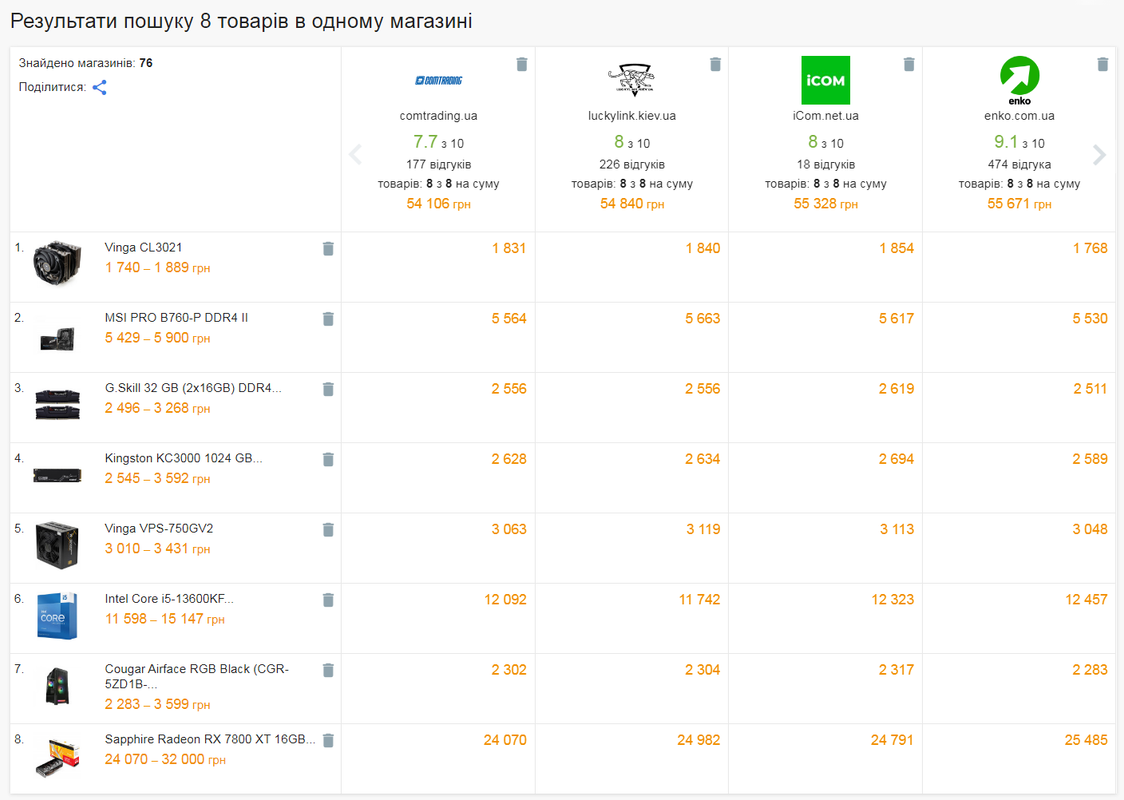Select price 11 742 for Intel Core i5

coord(700,599)
